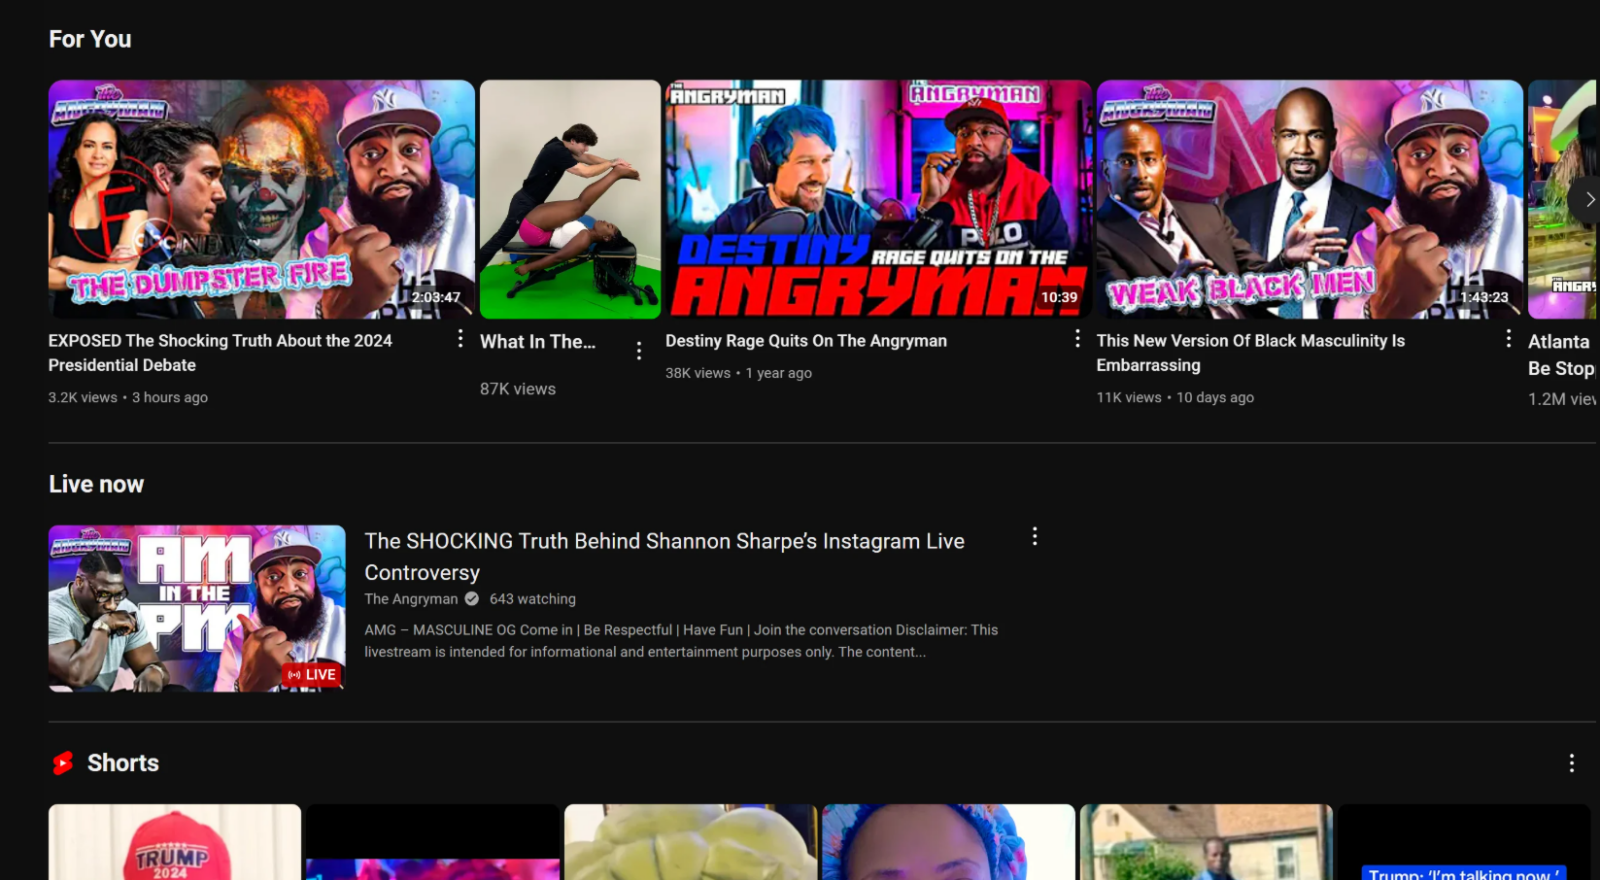Open the cut-off Atlanta video thumbnail
This screenshot has width=1600, height=880.
[1562, 199]
